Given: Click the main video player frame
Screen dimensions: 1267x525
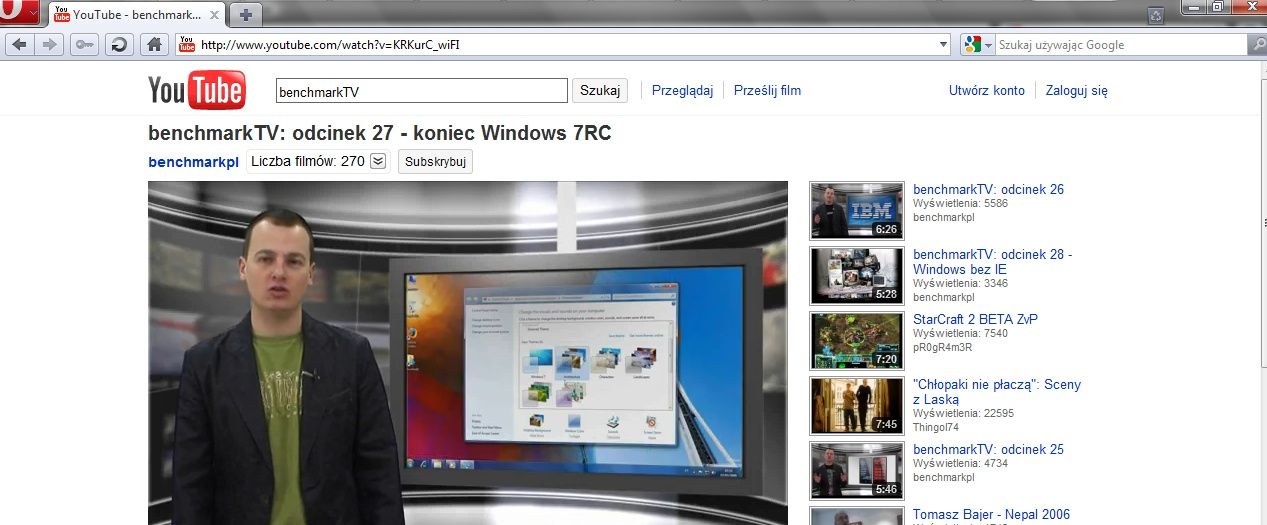Looking at the screenshot, I should click(468, 353).
